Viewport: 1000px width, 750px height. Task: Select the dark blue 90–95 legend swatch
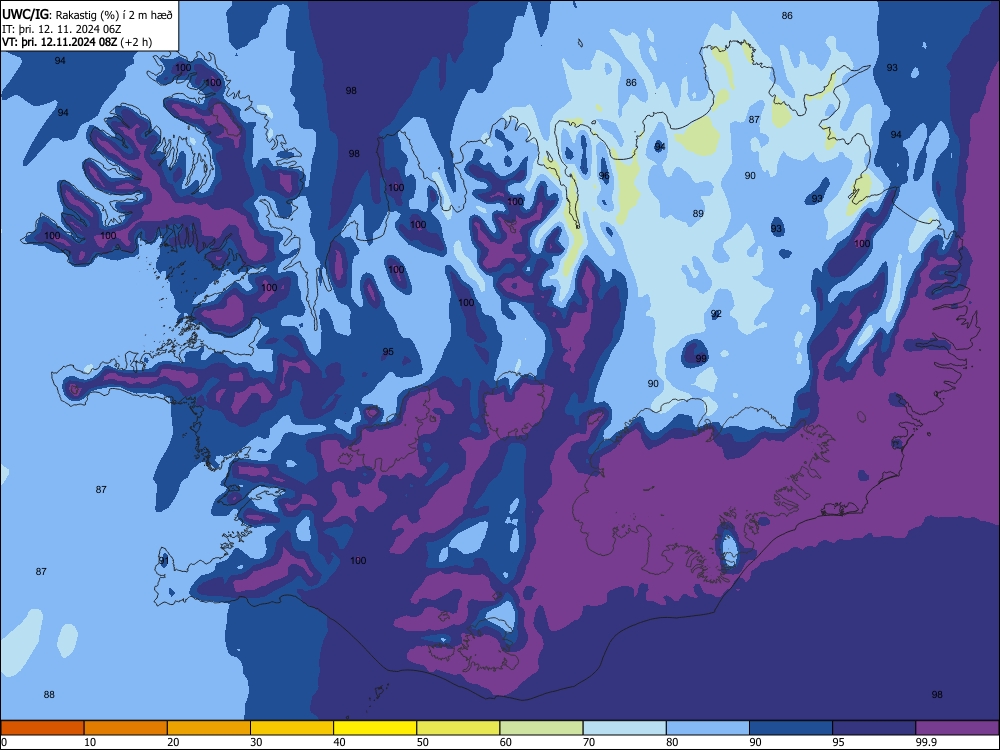(791, 728)
